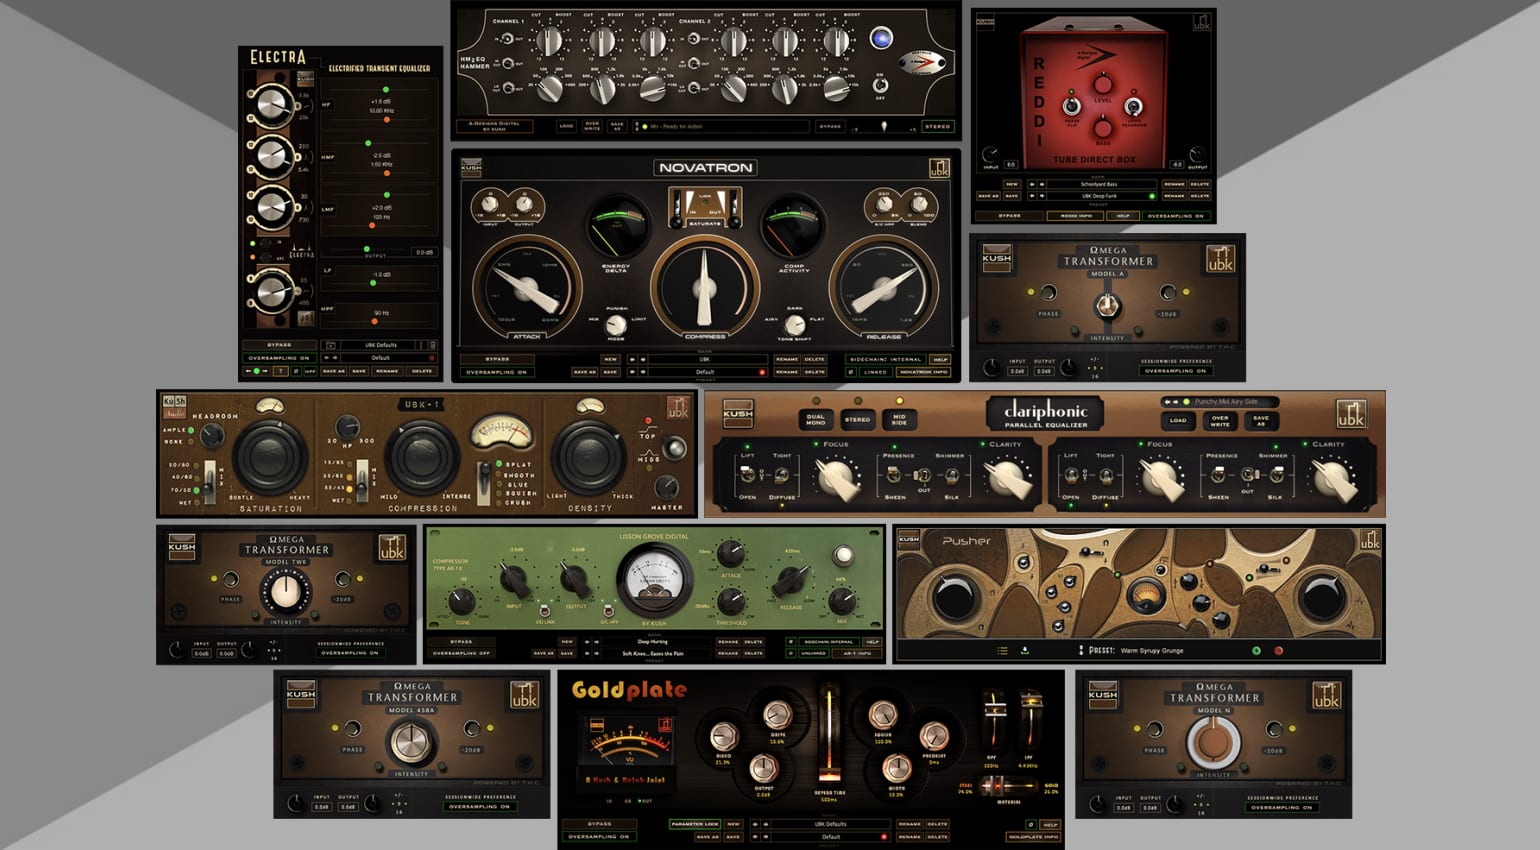
Task: Click the Ø phase button beside Goldplate's Help
Action: point(1030,825)
